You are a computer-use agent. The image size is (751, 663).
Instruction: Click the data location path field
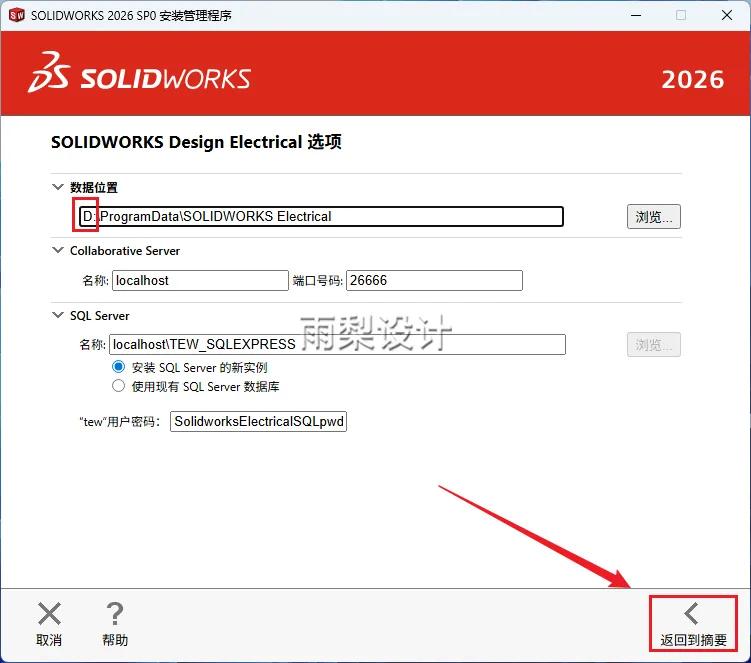click(x=321, y=217)
